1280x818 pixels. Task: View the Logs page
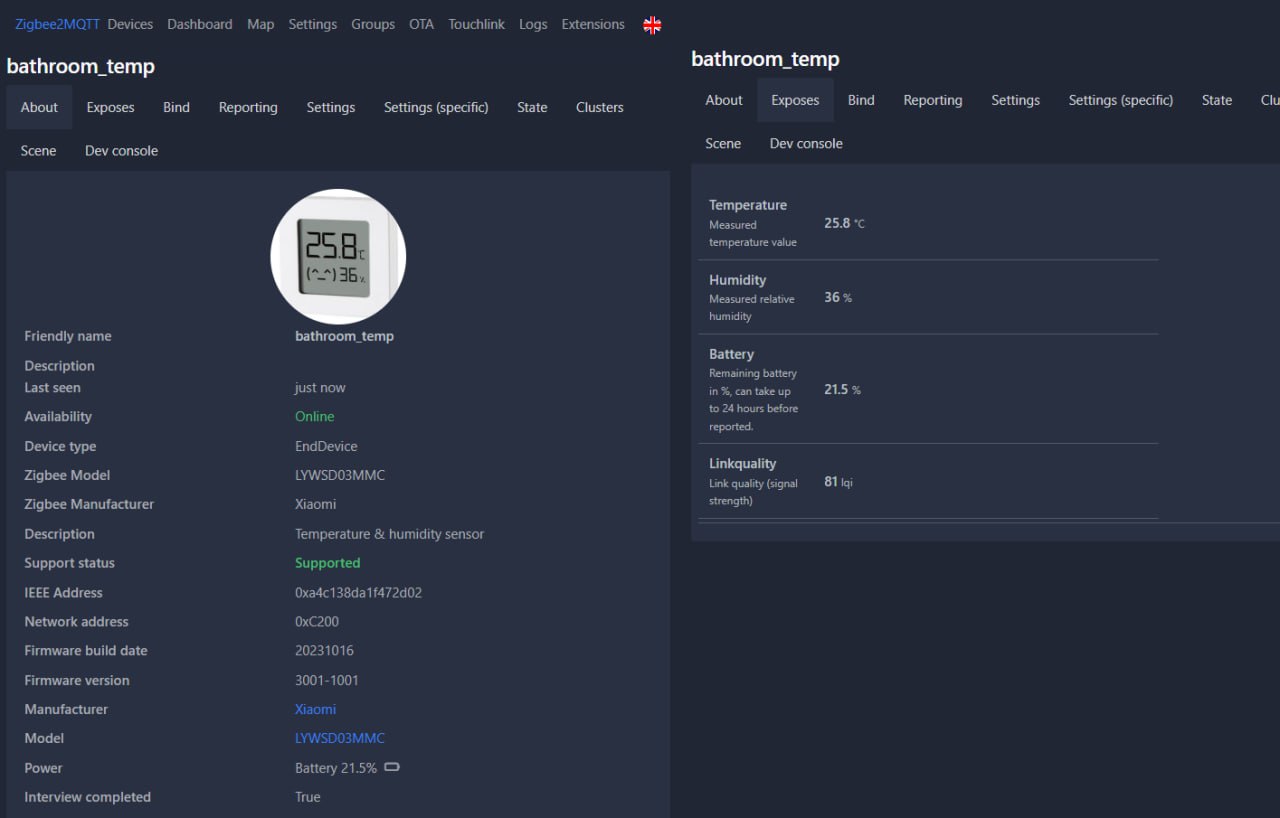coord(533,24)
